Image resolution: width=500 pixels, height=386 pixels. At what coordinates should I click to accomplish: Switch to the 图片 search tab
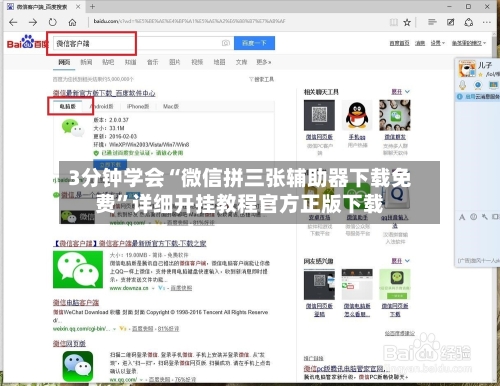tap(175, 62)
